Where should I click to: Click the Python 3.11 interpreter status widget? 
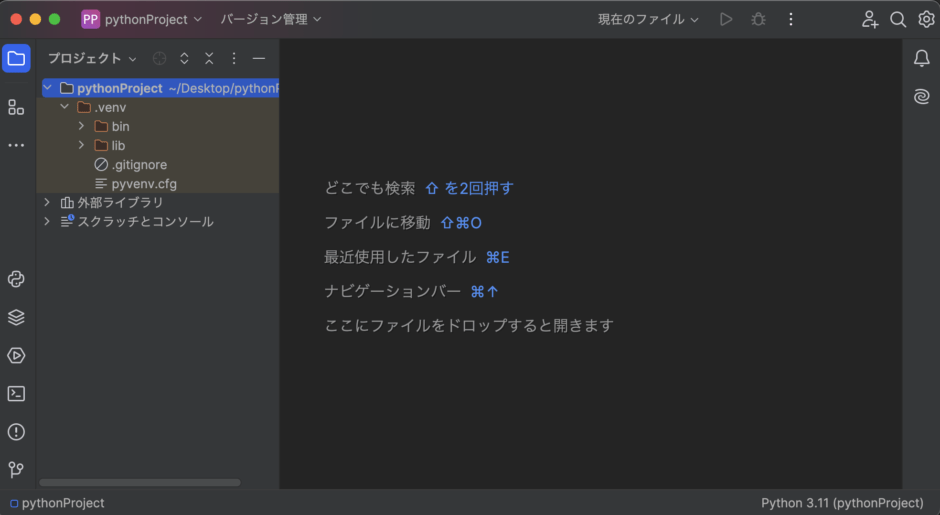click(842, 503)
